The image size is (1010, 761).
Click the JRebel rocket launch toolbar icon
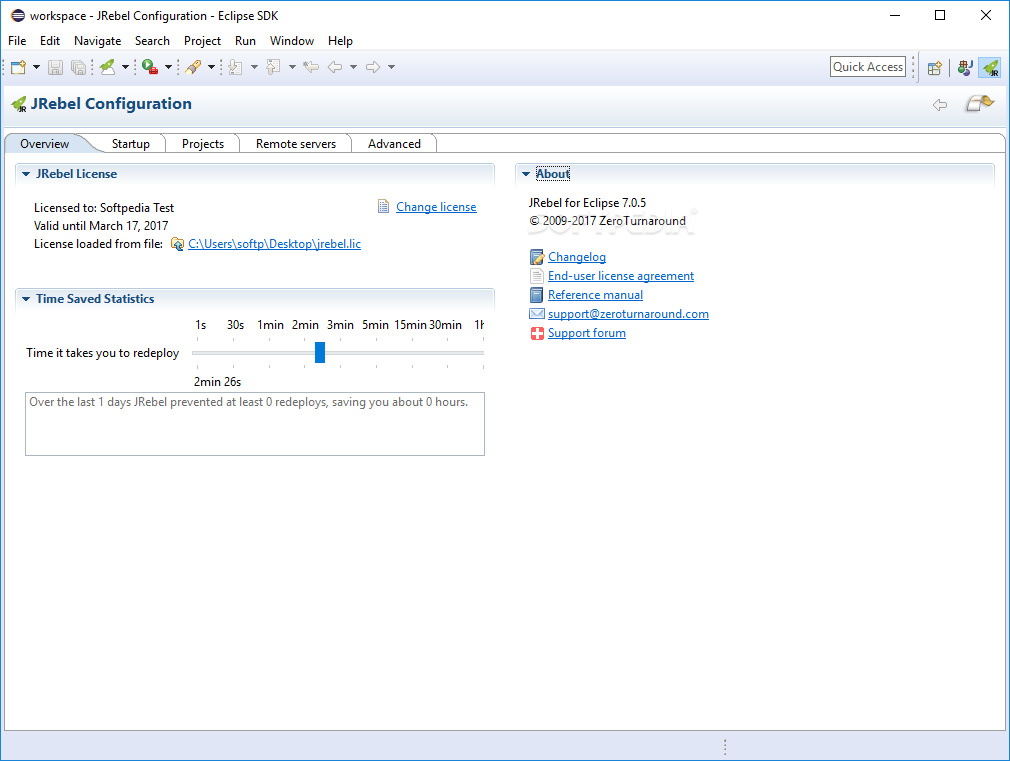click(x=108, y=67)
